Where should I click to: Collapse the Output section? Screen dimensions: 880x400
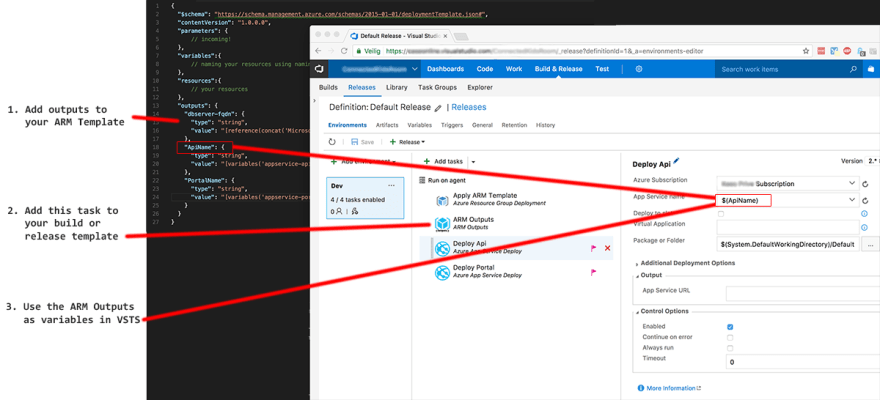pos(638,275)
